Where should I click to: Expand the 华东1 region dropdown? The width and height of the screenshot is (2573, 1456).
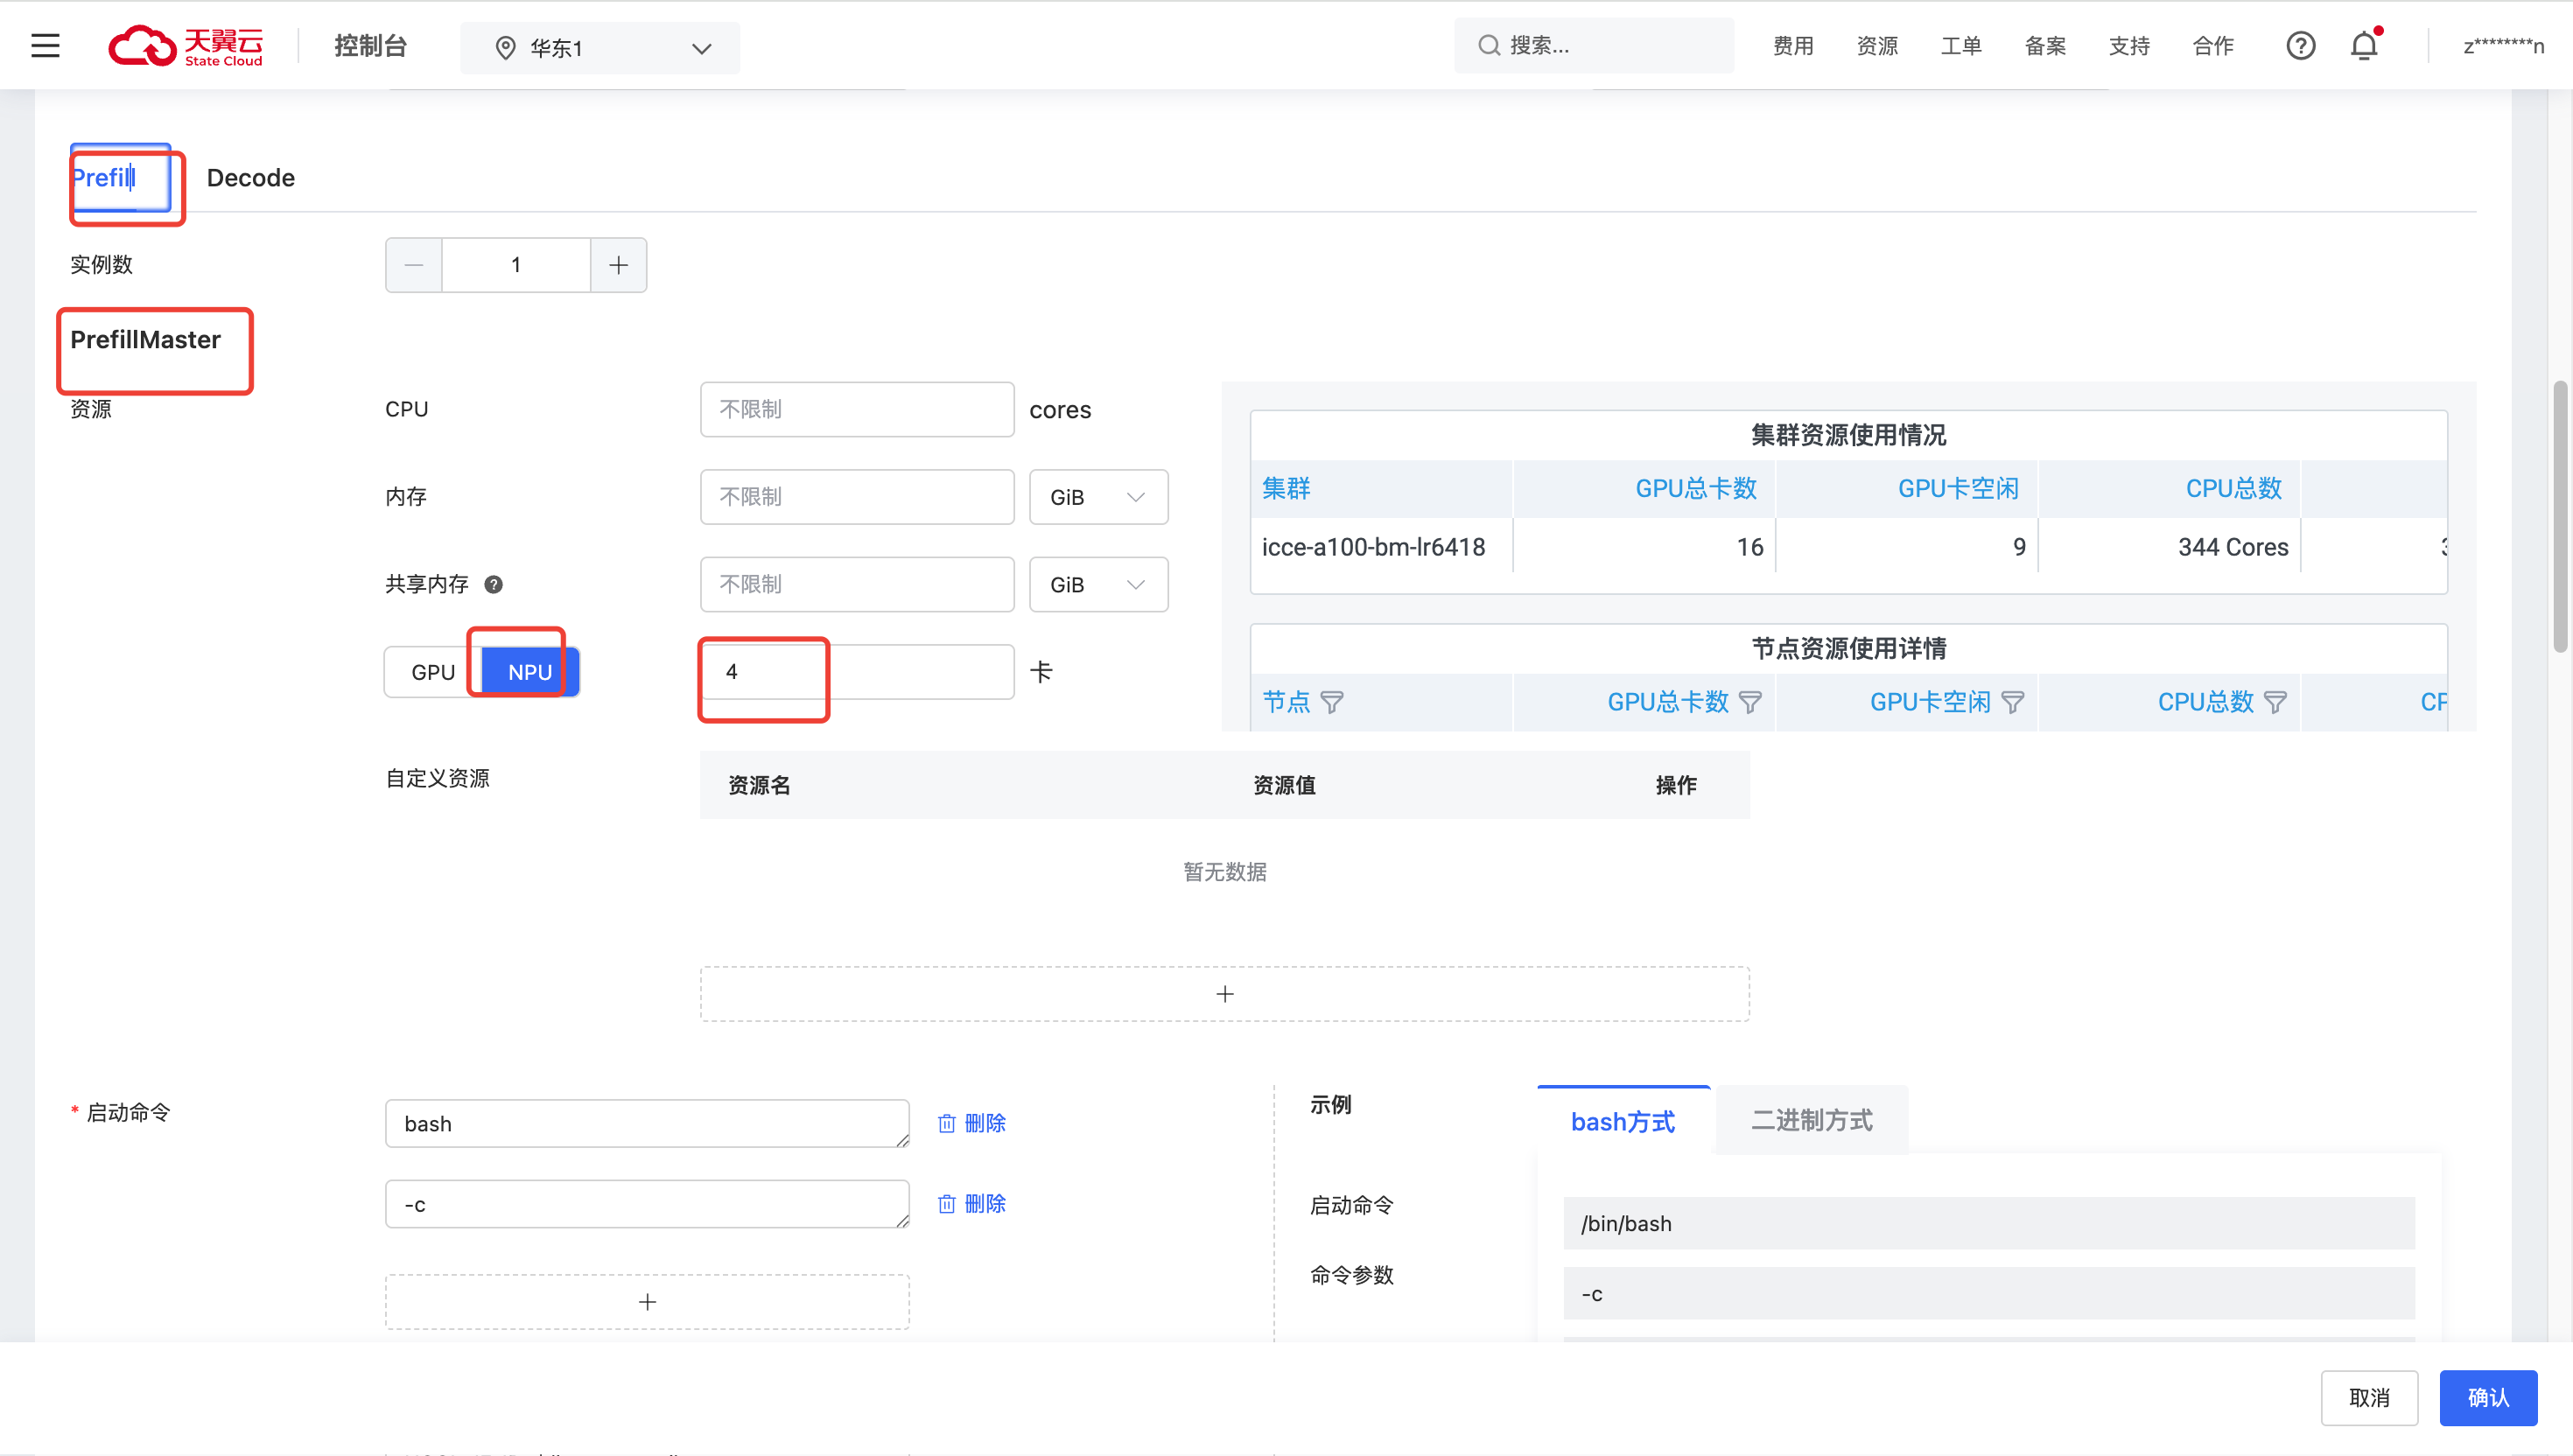pos(600,48)
